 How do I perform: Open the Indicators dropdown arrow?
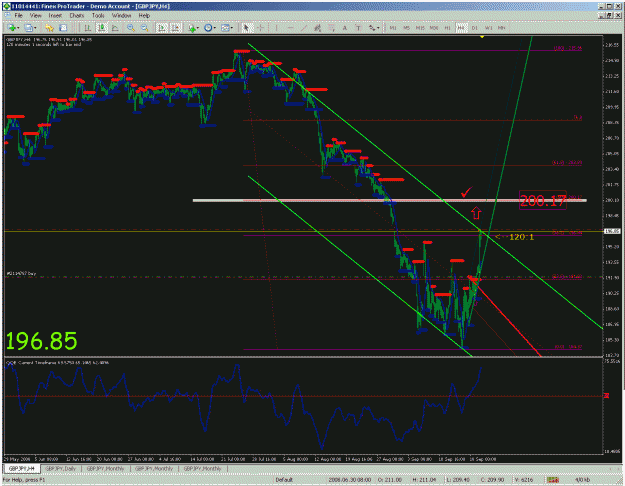198,28
